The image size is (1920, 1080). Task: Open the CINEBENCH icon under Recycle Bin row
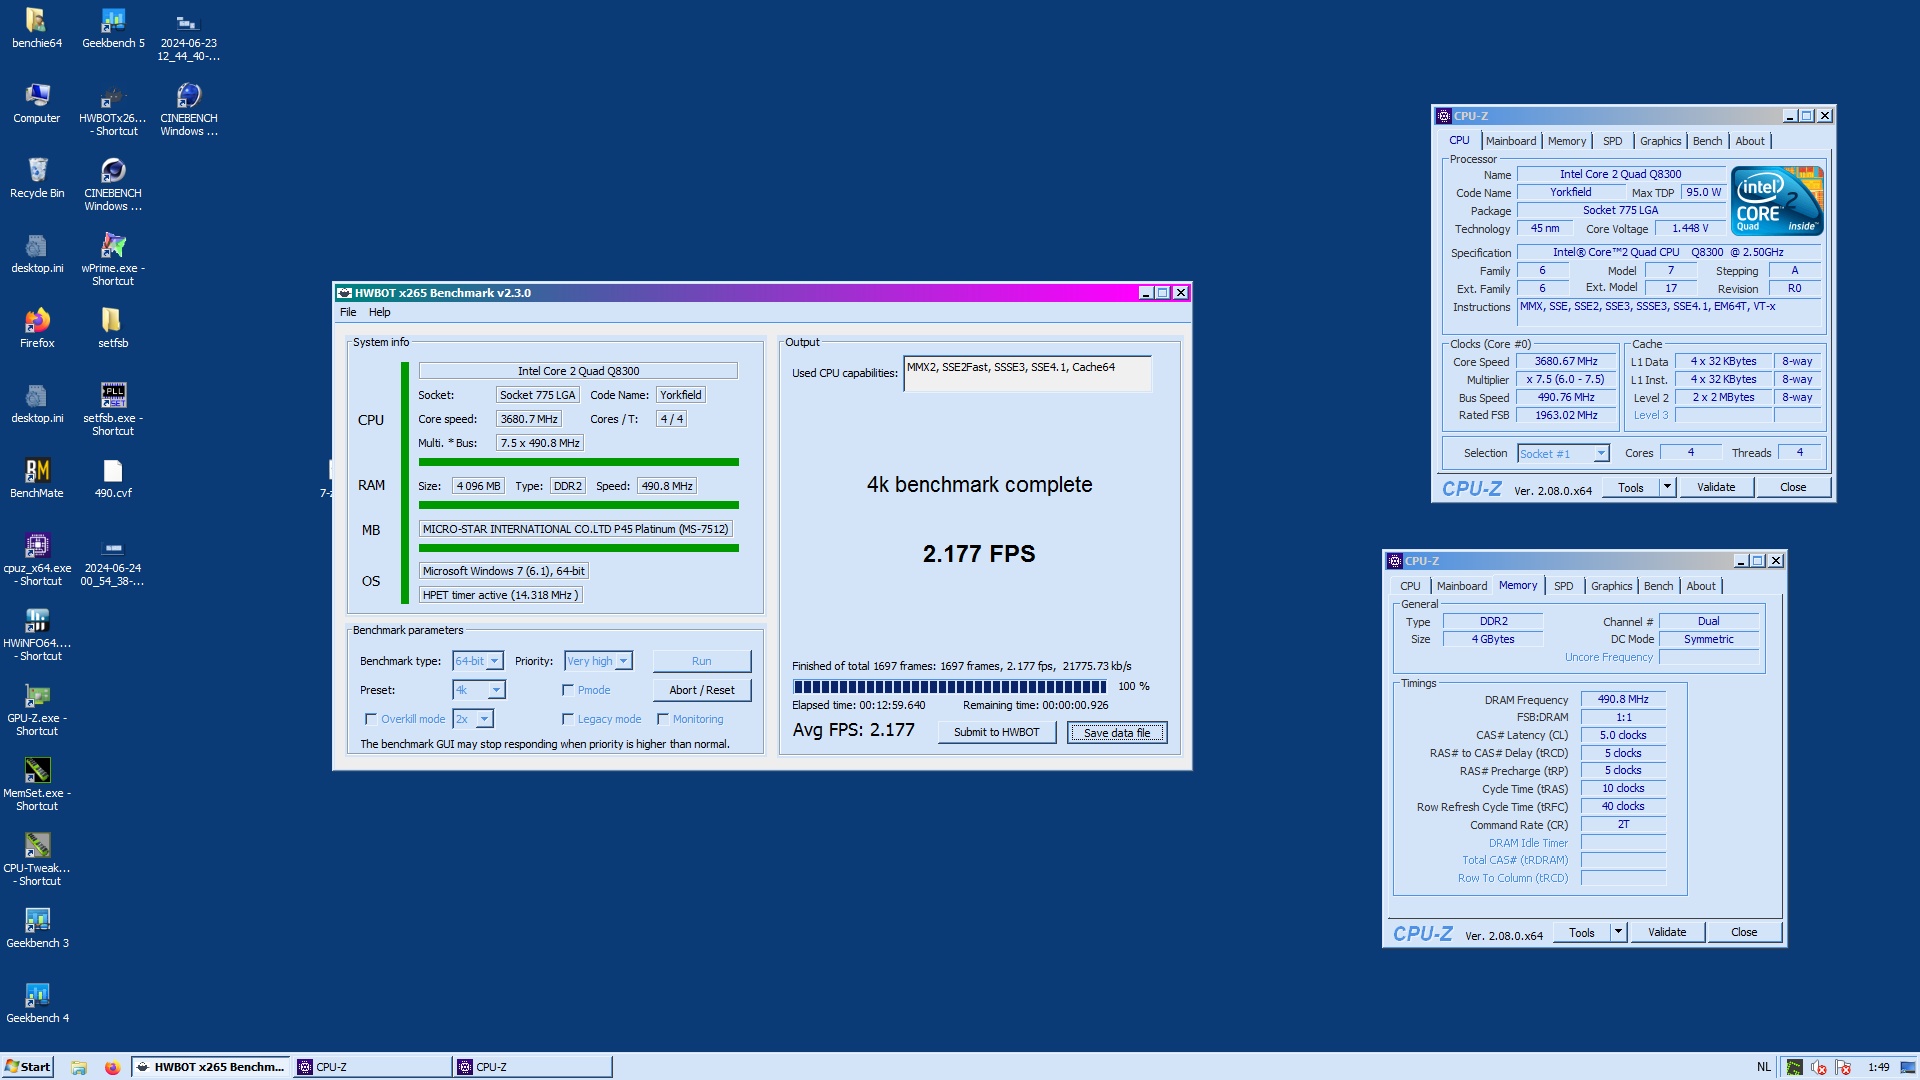113,185
